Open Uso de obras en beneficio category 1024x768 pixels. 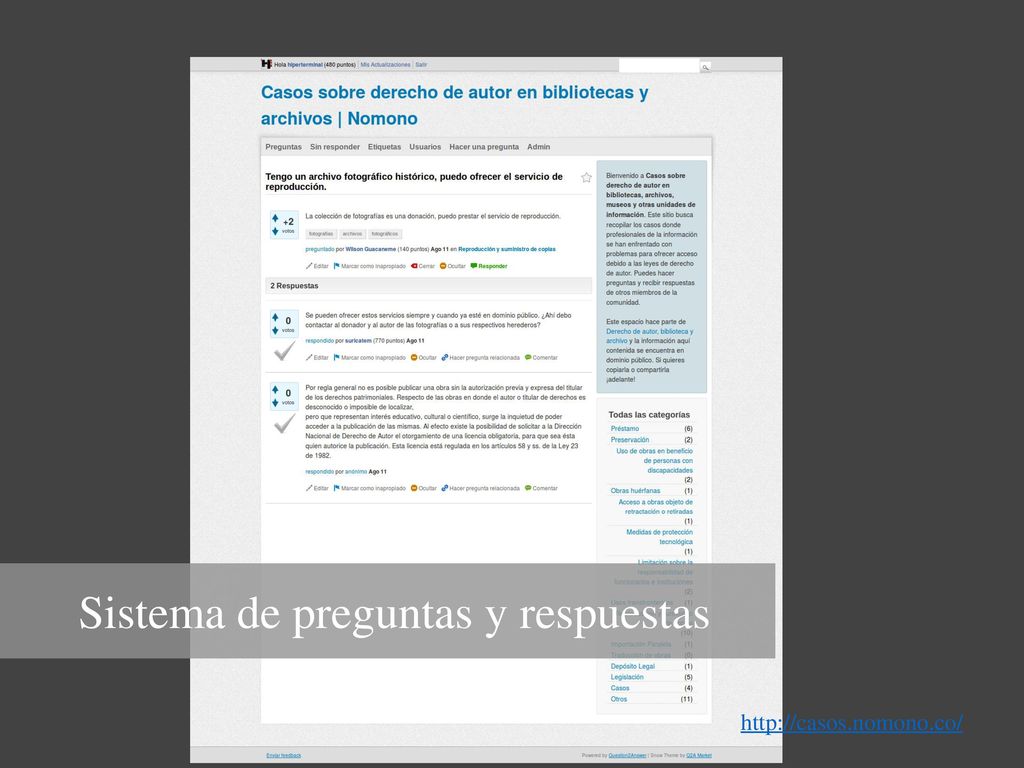tap(654, 460)
